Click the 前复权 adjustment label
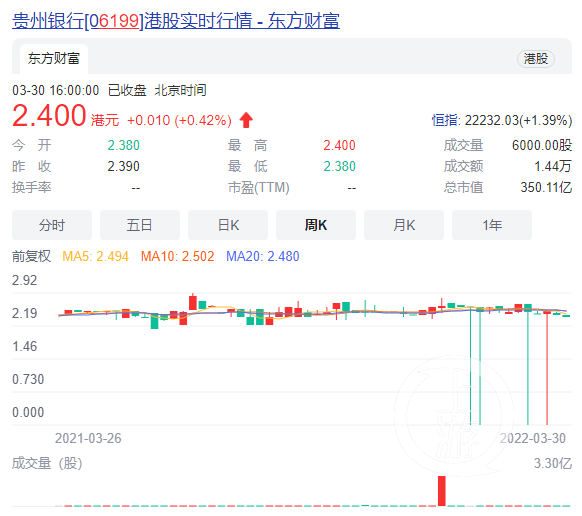The image size is (582, 516). pyautogui.click(x=31, y=256)
